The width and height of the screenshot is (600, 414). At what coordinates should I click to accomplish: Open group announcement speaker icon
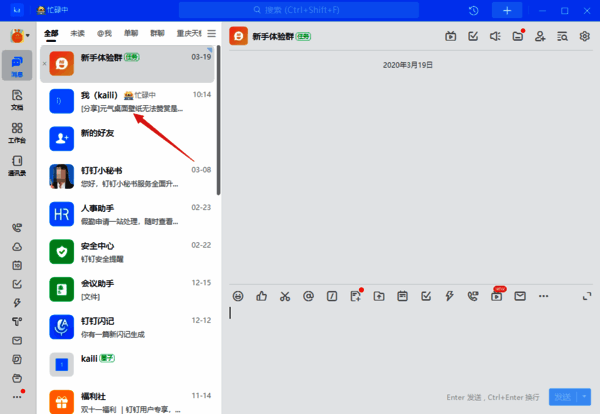495,36
